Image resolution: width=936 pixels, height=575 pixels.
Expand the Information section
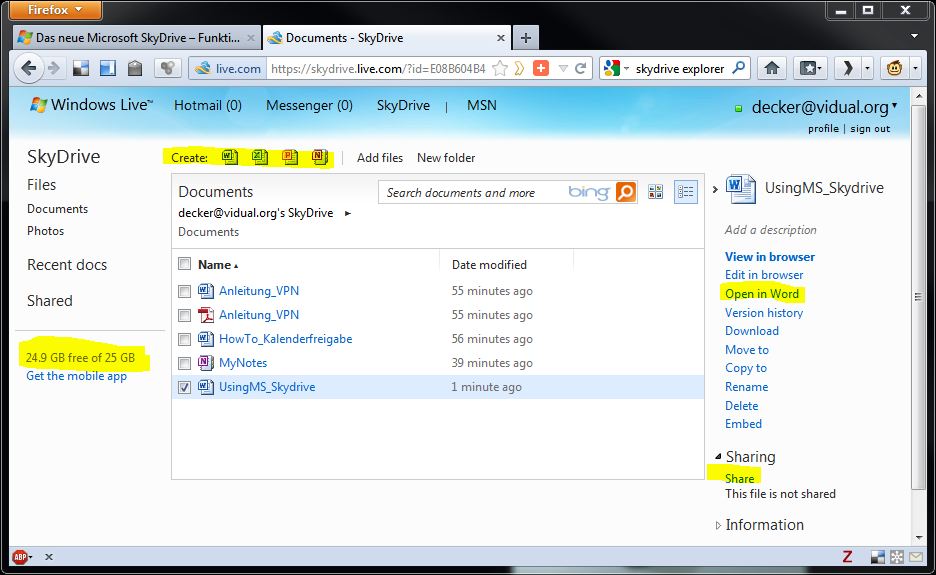[718, 525]
